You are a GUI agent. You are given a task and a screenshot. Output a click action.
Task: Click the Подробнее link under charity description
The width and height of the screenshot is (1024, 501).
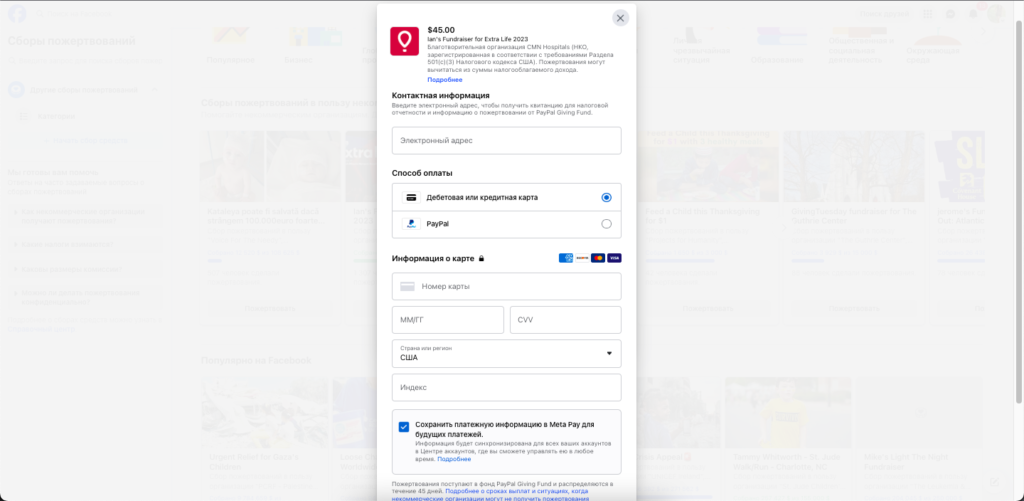pos(445,80)
